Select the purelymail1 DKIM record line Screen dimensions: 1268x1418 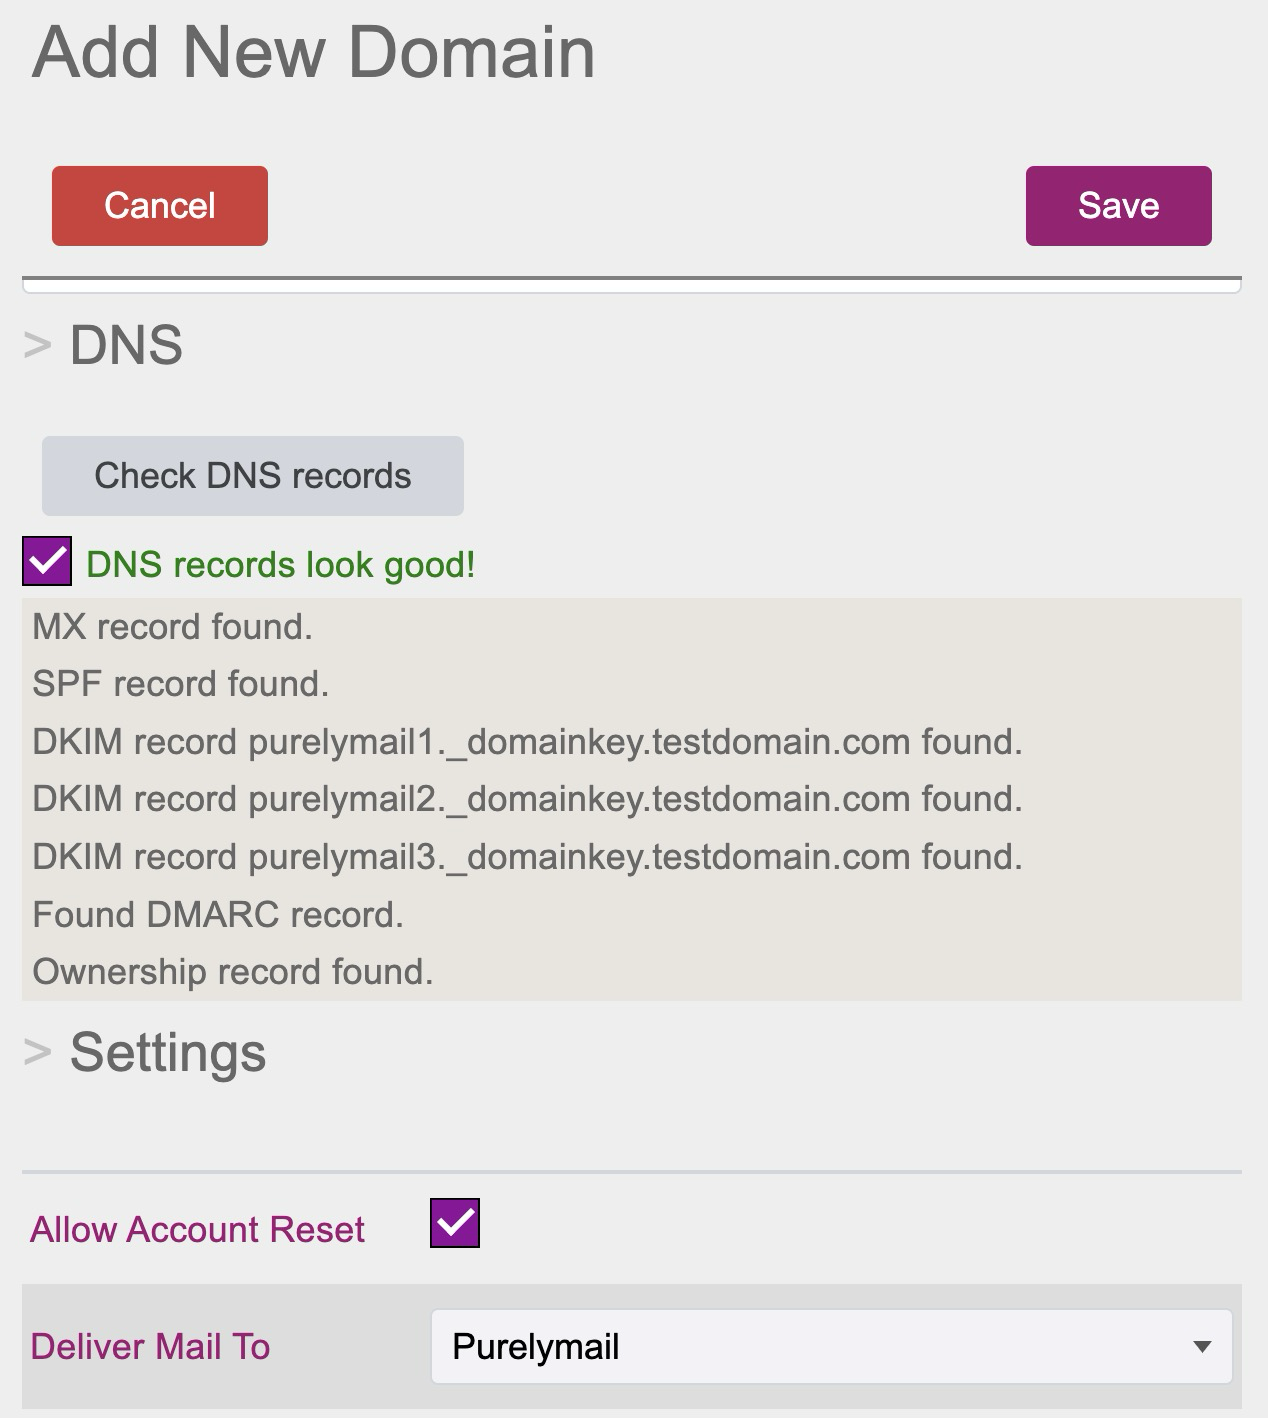pos(528,742)
